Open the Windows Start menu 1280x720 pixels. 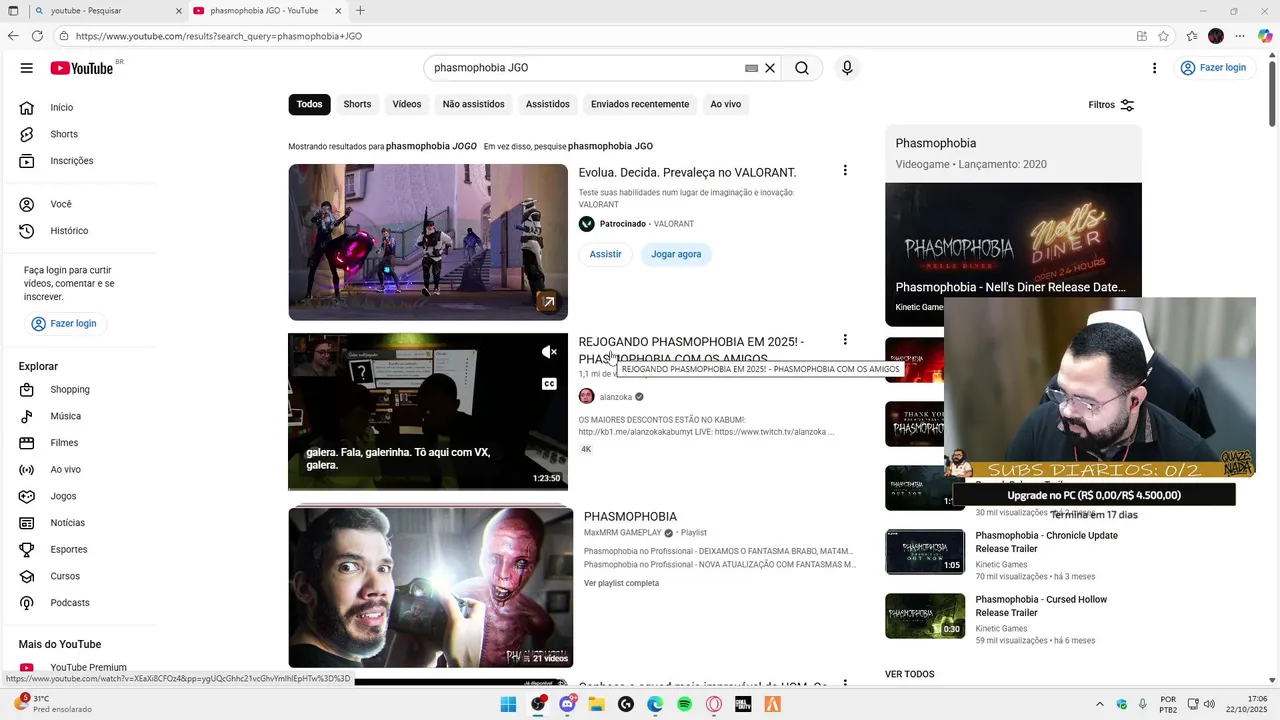pos(508,704)
